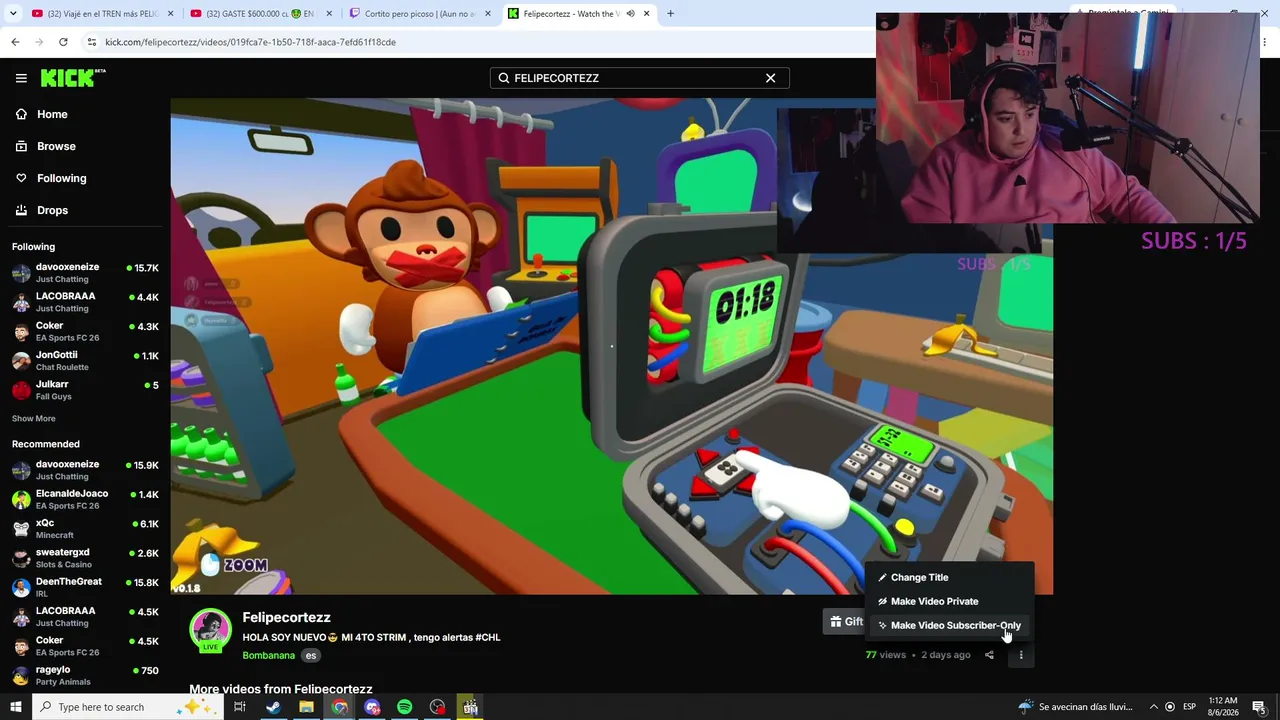Open the taskbar clock and calendar
Screen dimensions: 1280x720
tap(1223, 707)
